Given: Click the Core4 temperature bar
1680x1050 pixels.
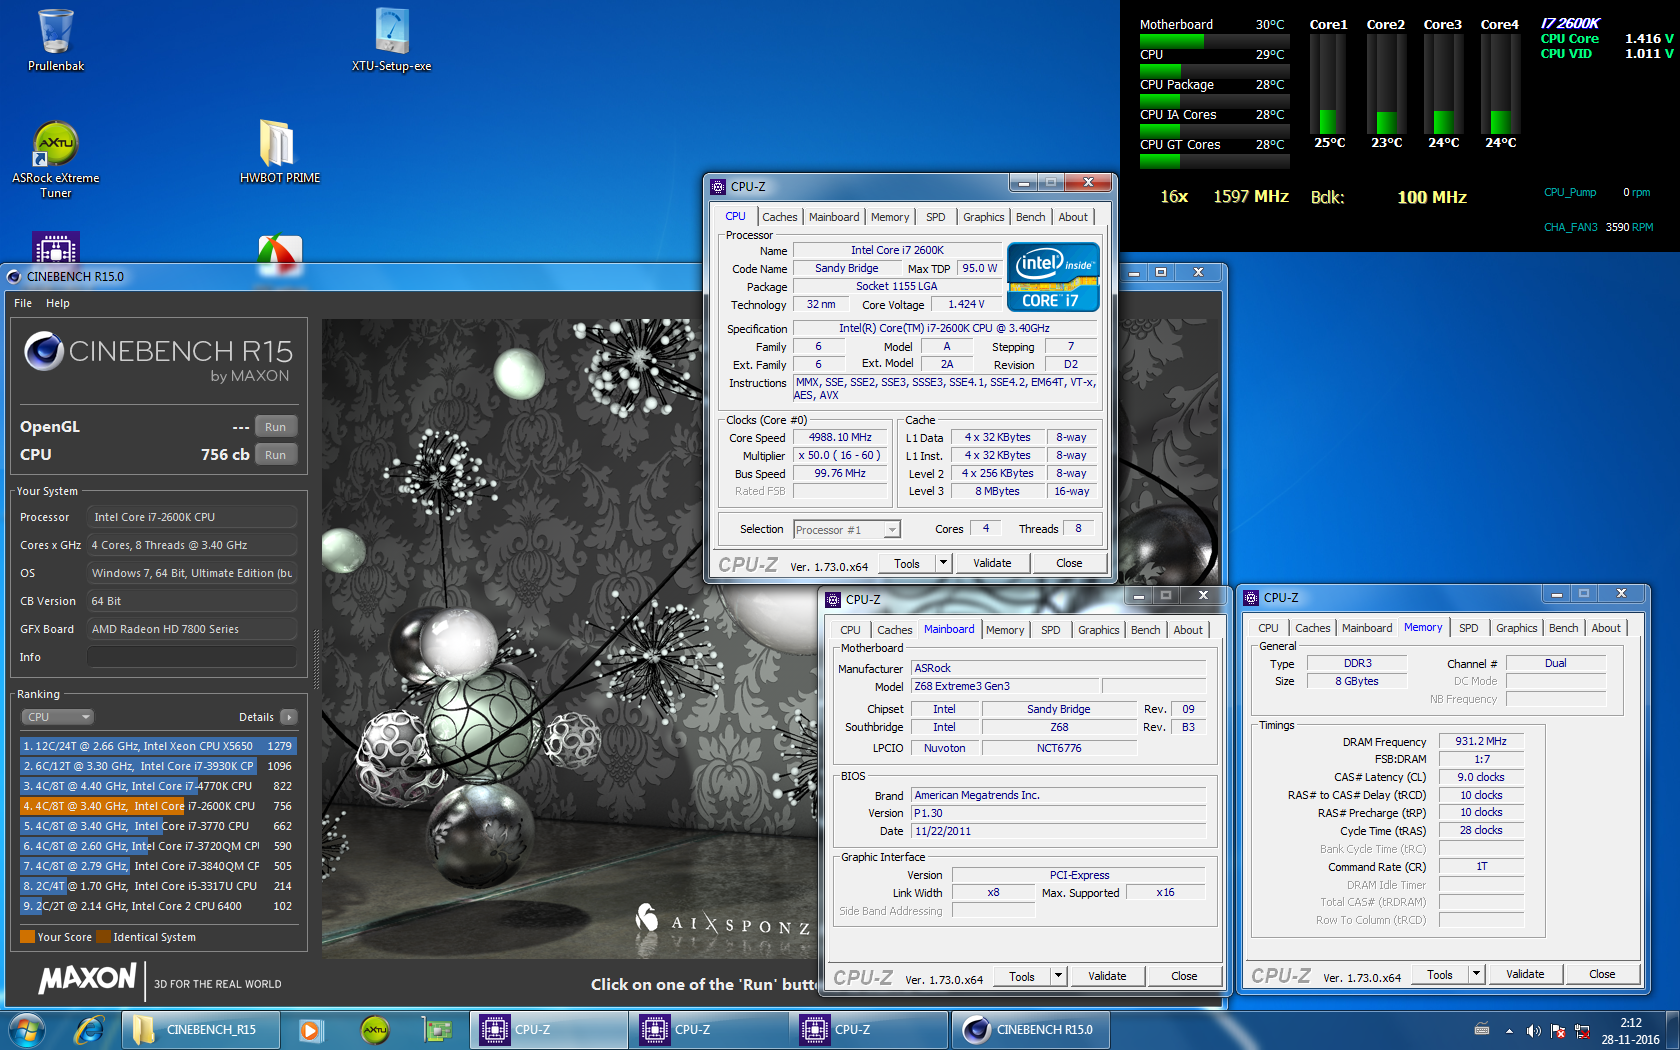Looking at the screenshot, I should click(1500, 84).
